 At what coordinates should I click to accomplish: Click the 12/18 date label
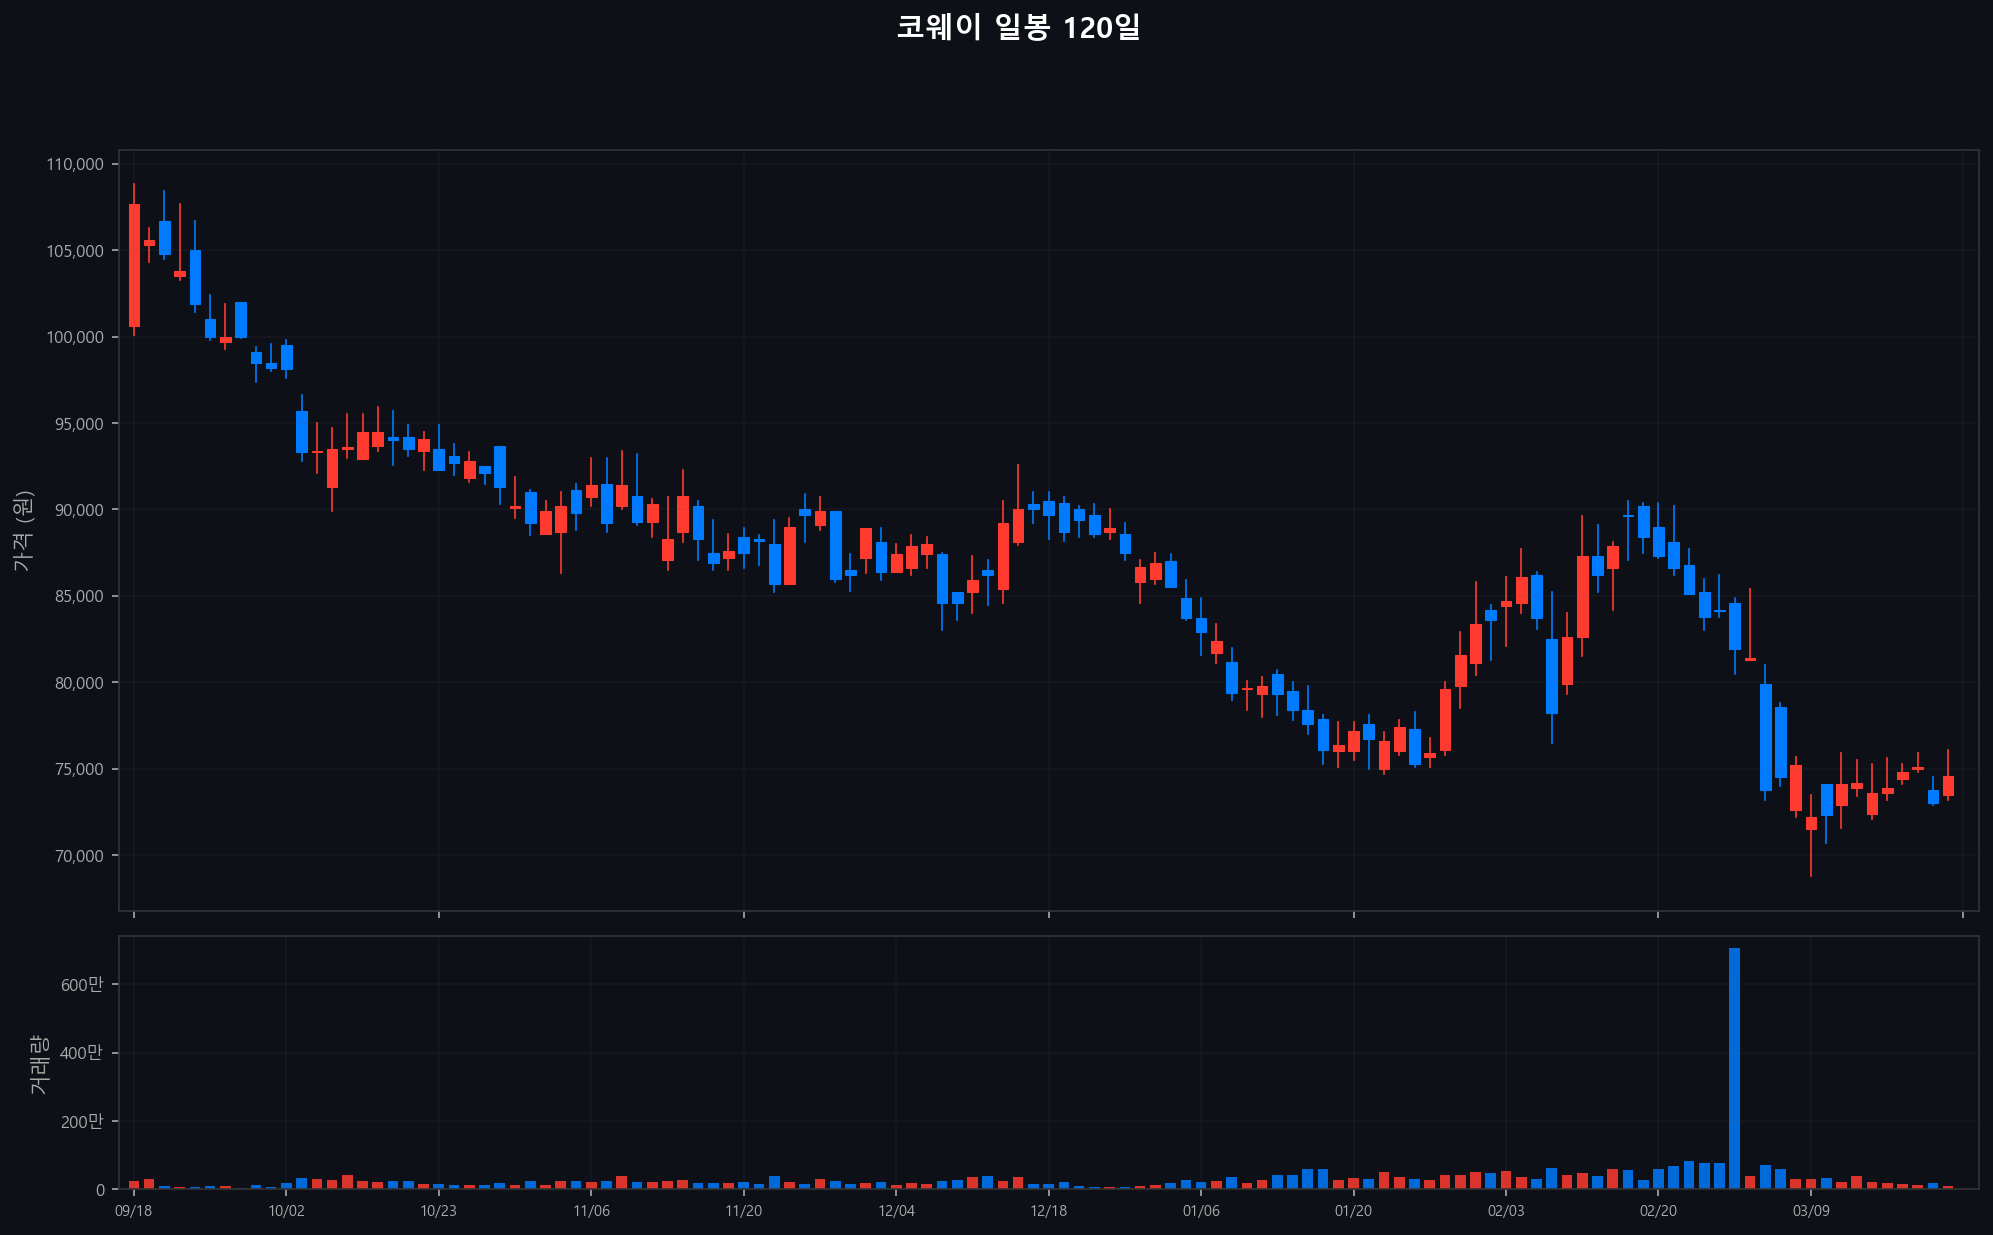1048,1212
